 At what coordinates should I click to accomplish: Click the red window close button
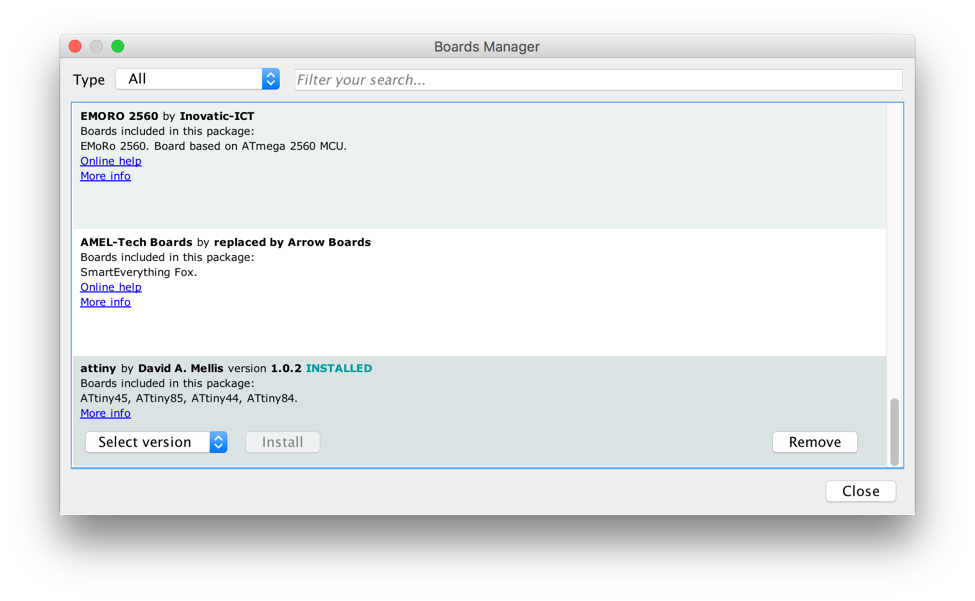(75, 46)
